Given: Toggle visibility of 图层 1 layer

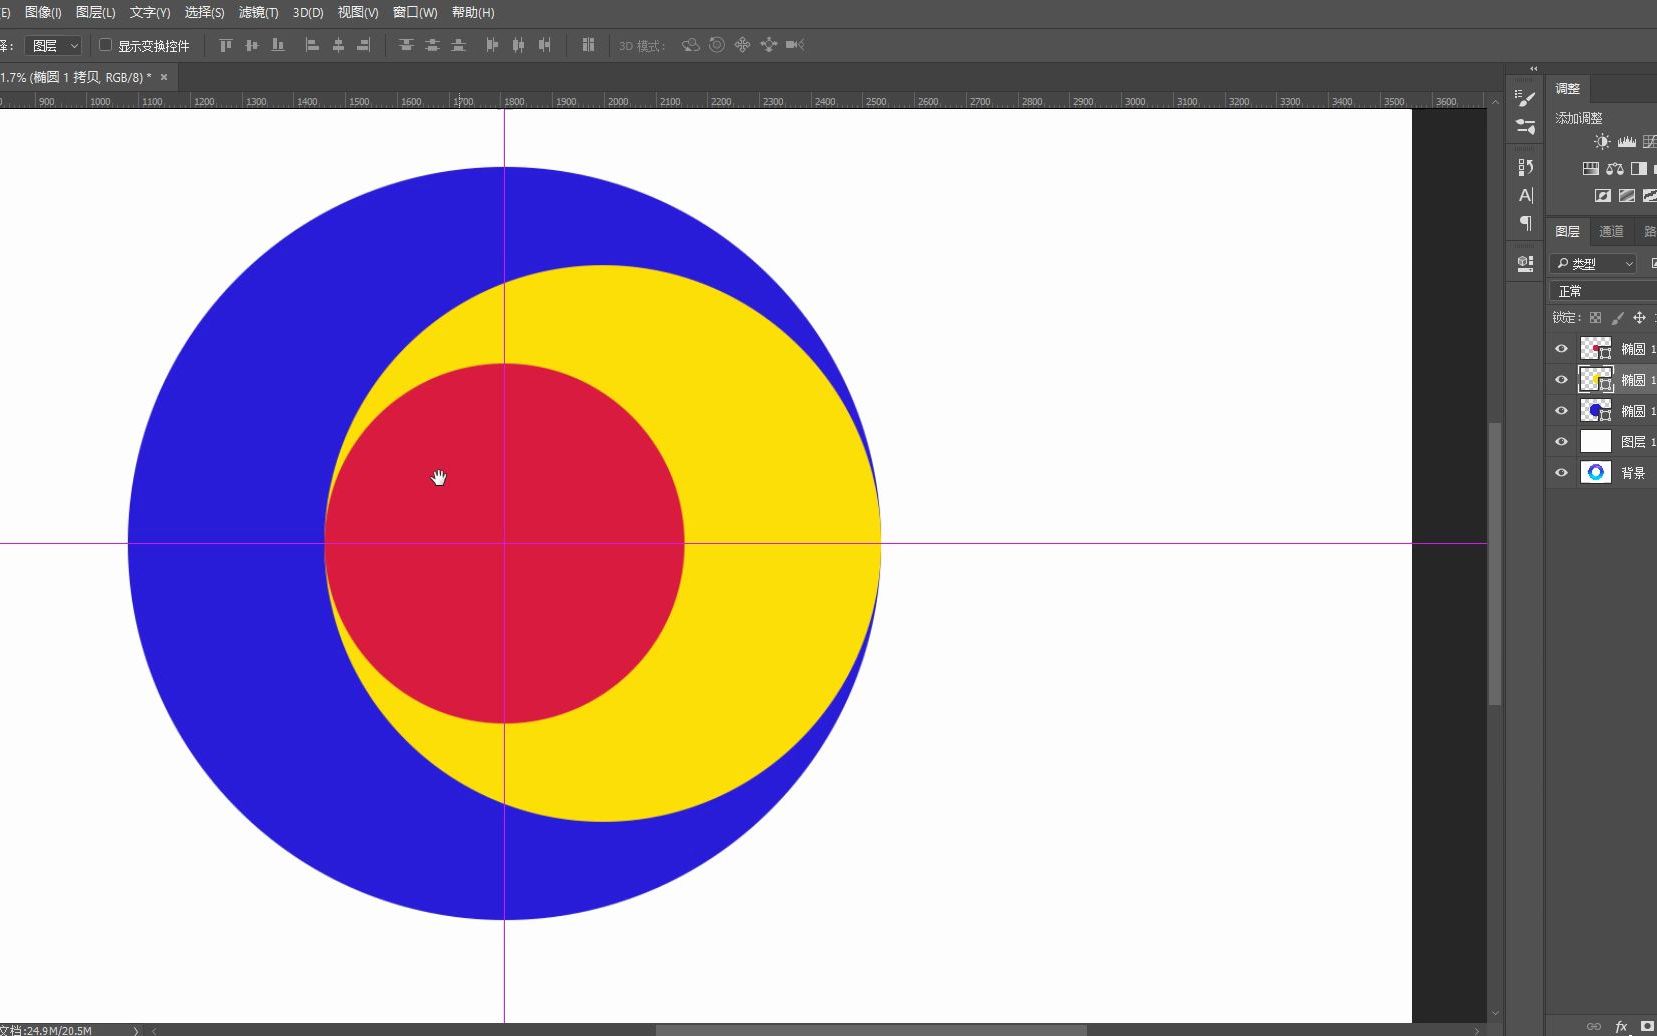Looking at the screenshot, I should coord(1561,442).
